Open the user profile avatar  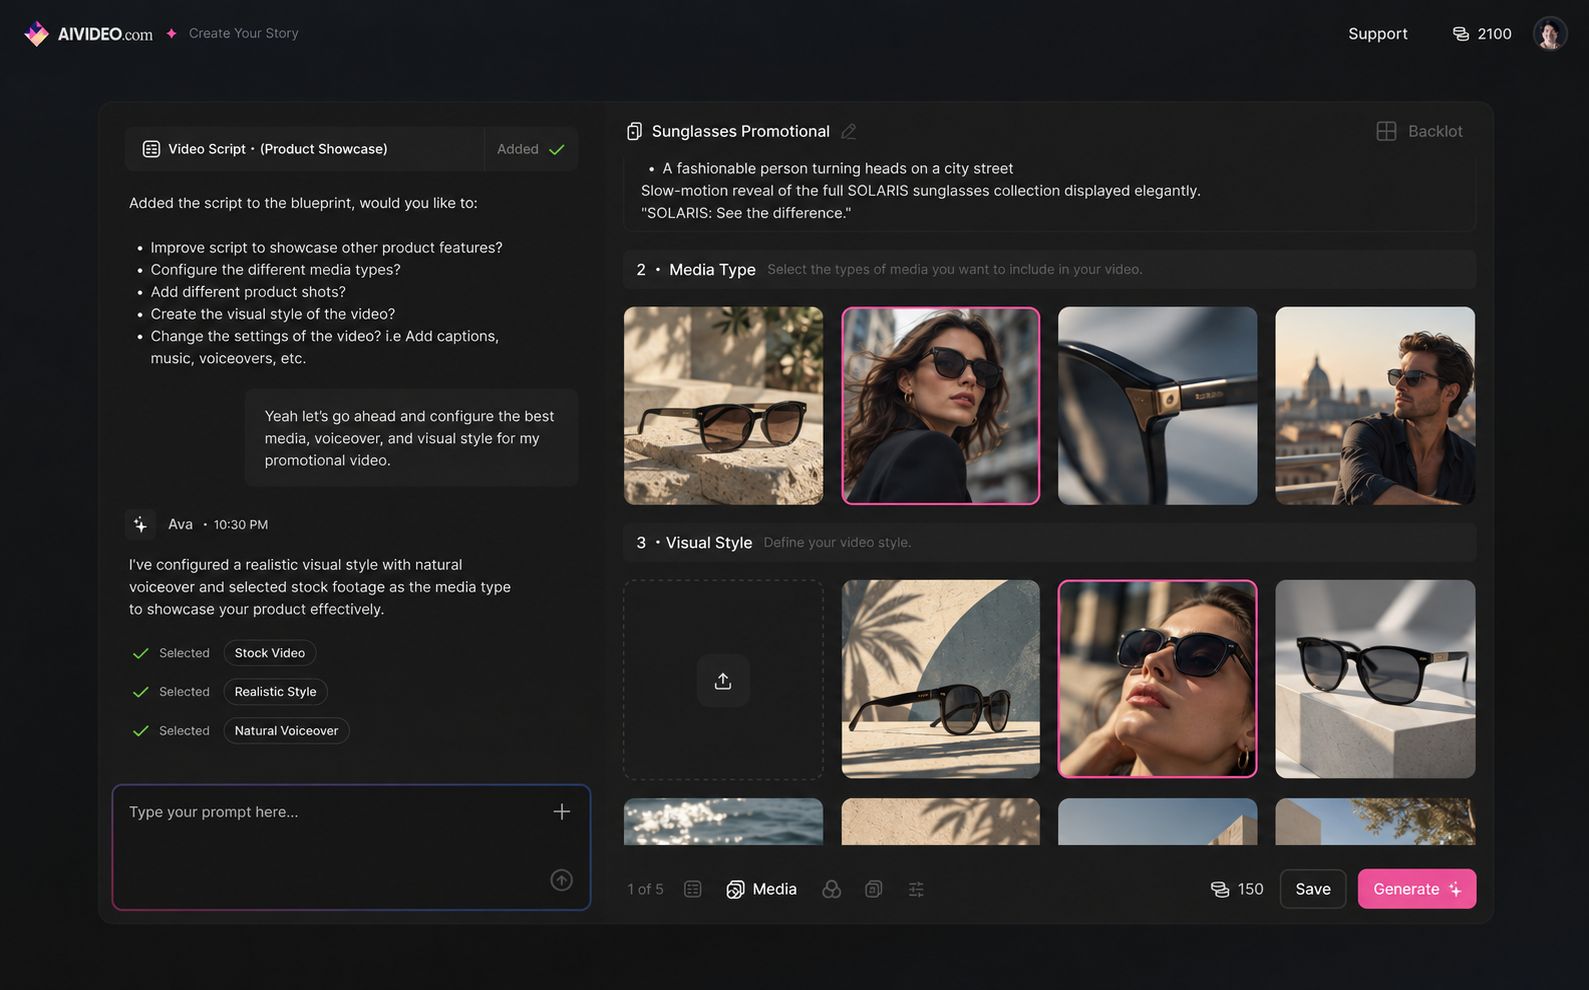[1550, 34]
